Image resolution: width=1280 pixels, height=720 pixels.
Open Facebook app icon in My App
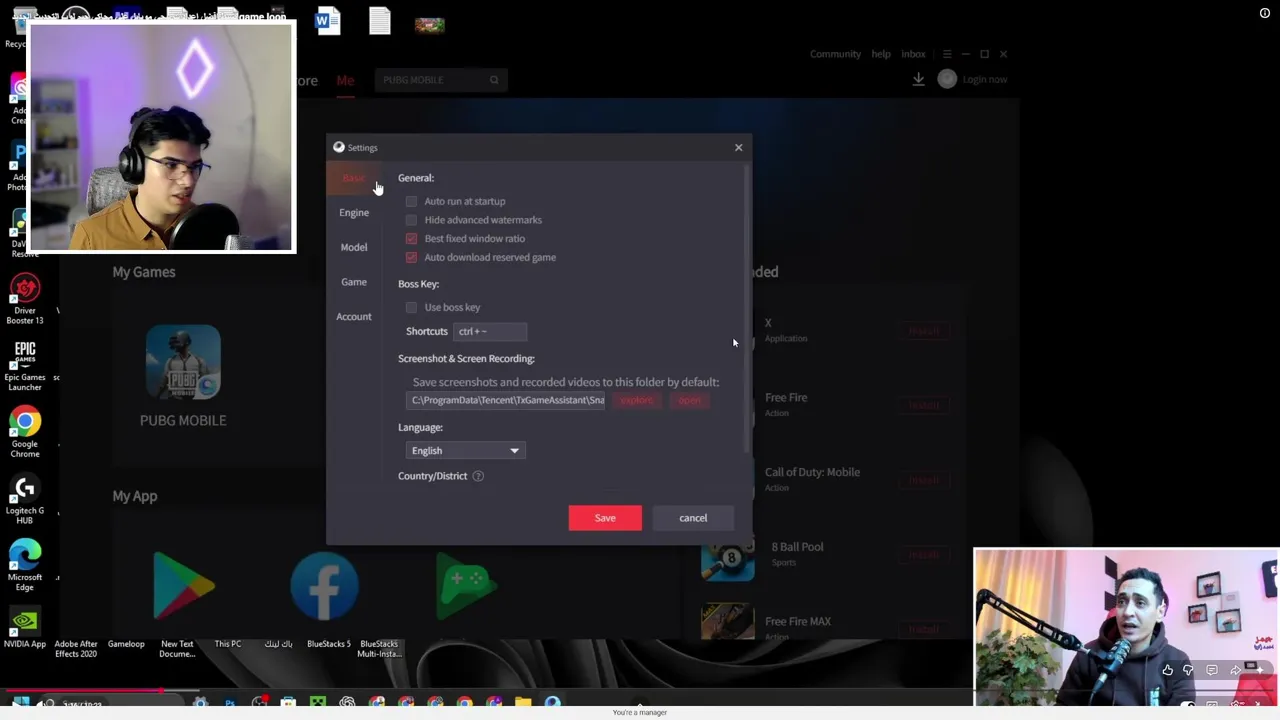[324, 585]
